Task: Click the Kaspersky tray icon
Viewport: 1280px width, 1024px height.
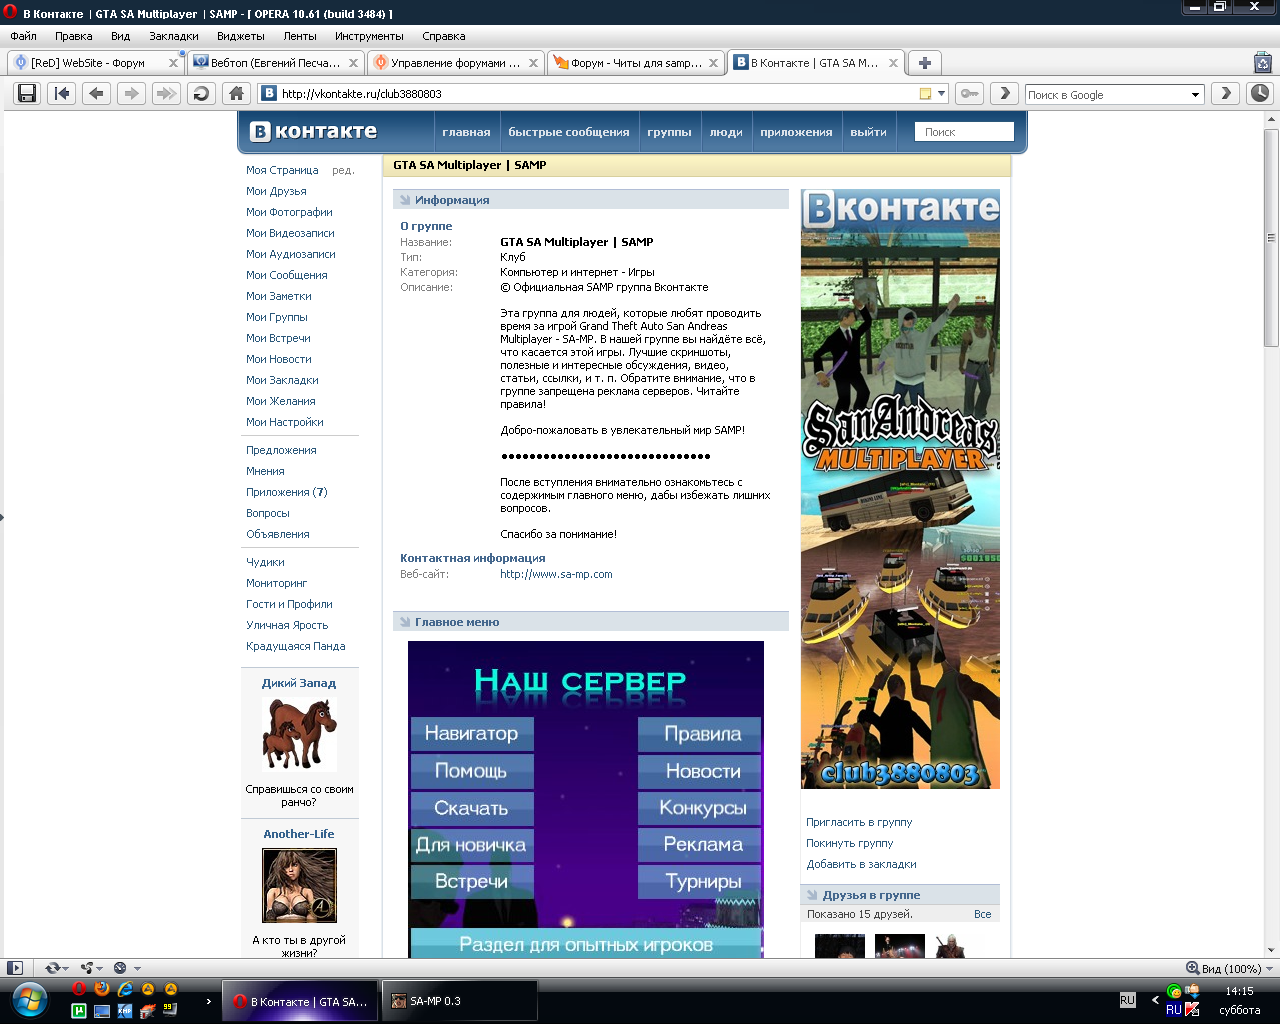Action: pyautogui.click(x=1192, y=1010)
